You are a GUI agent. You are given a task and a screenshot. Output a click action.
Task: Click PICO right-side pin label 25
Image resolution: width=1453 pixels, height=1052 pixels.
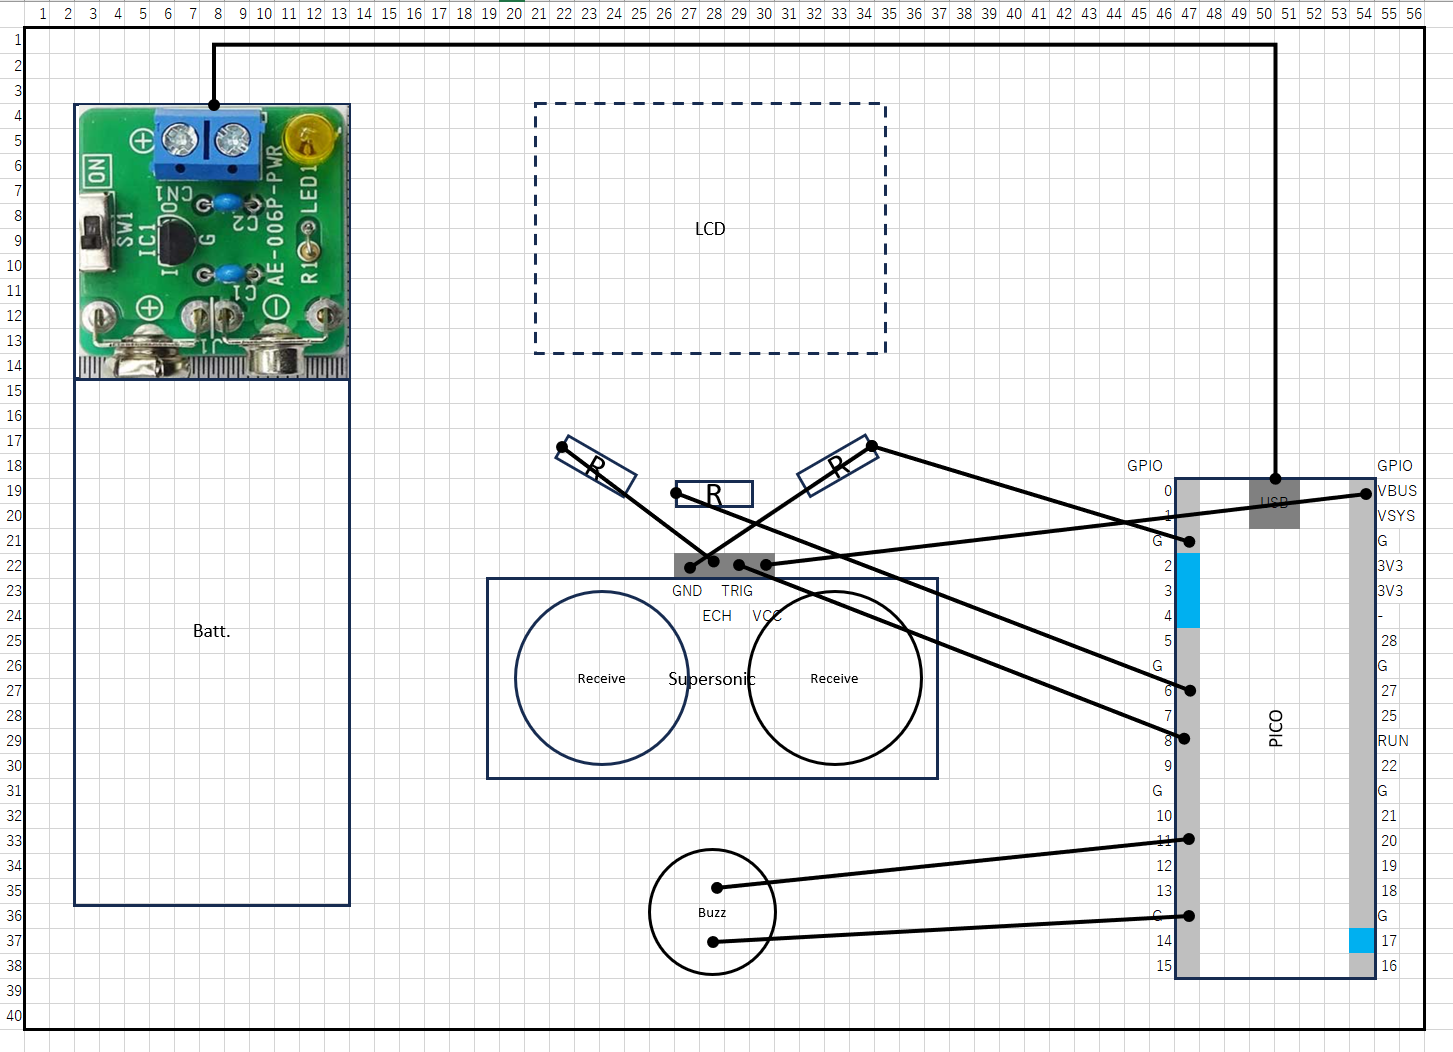tap(1389, 716)
